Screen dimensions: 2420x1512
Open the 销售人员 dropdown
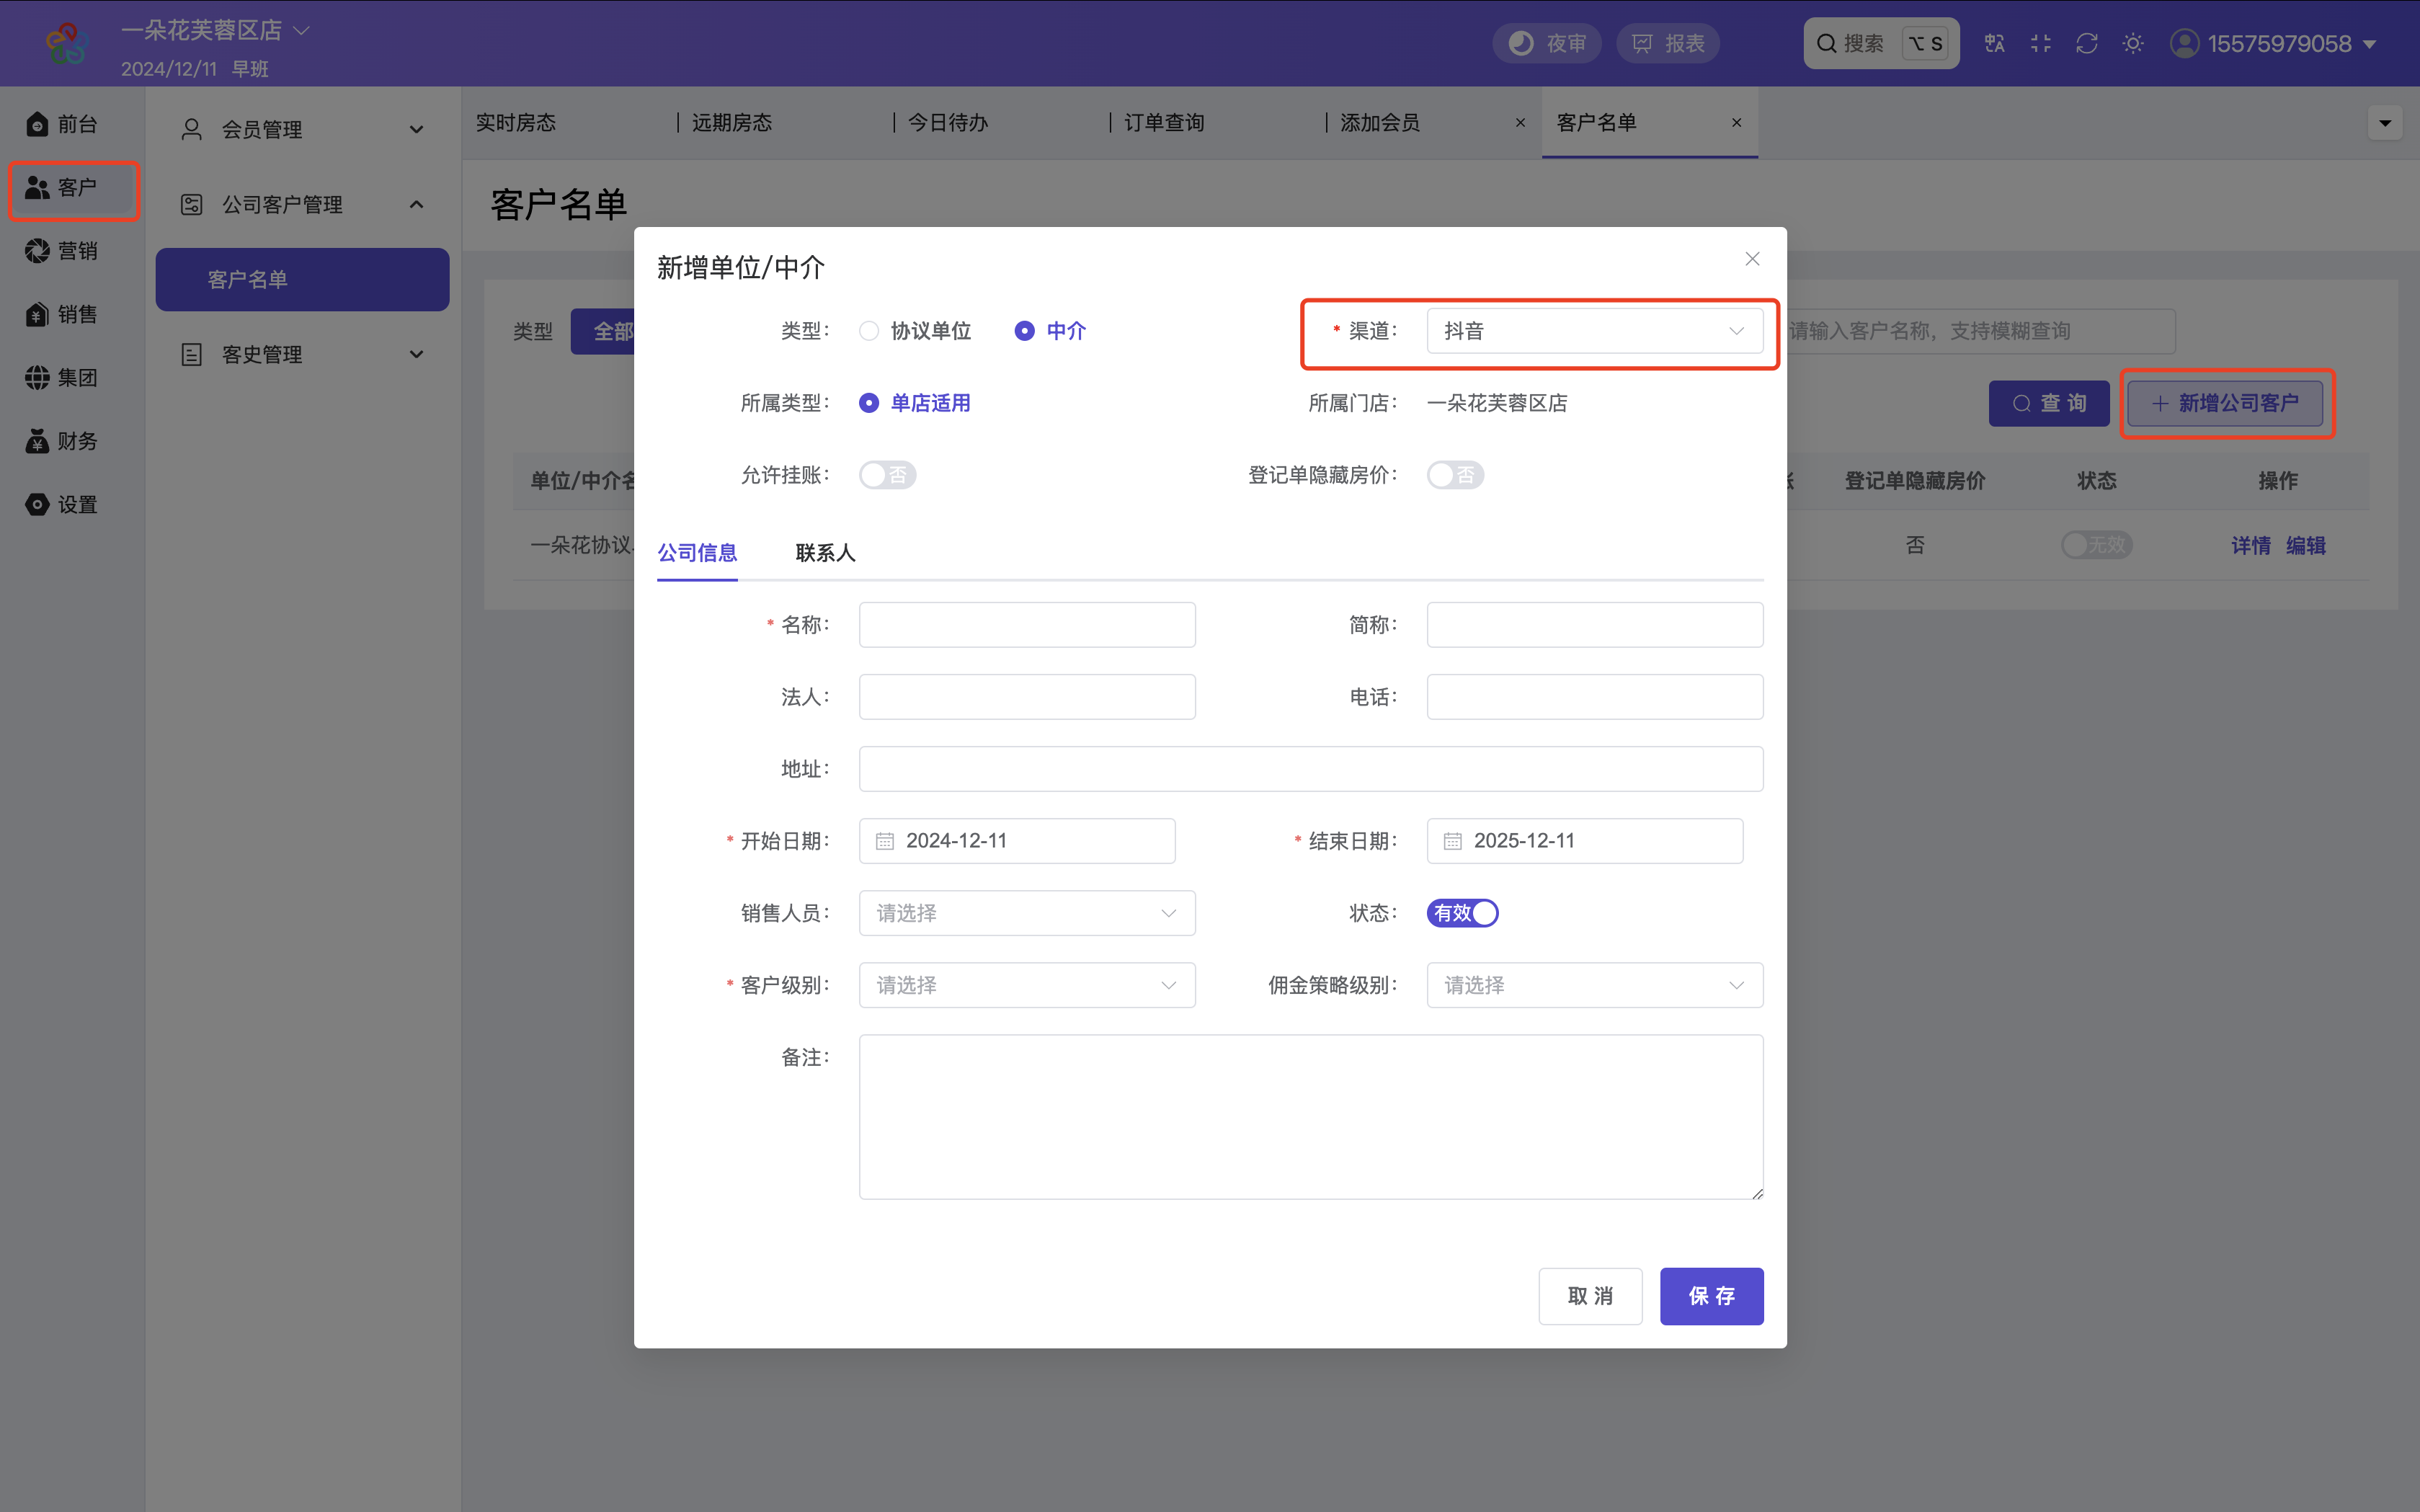pos(1027,913)
